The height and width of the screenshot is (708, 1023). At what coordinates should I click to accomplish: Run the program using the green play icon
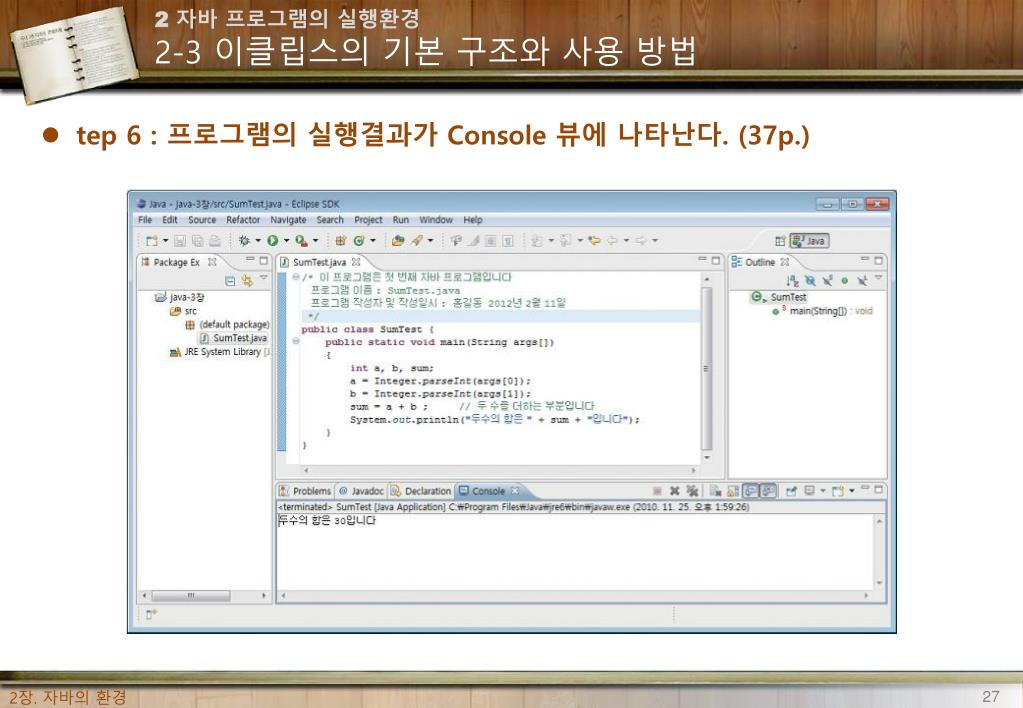[273, 241]
